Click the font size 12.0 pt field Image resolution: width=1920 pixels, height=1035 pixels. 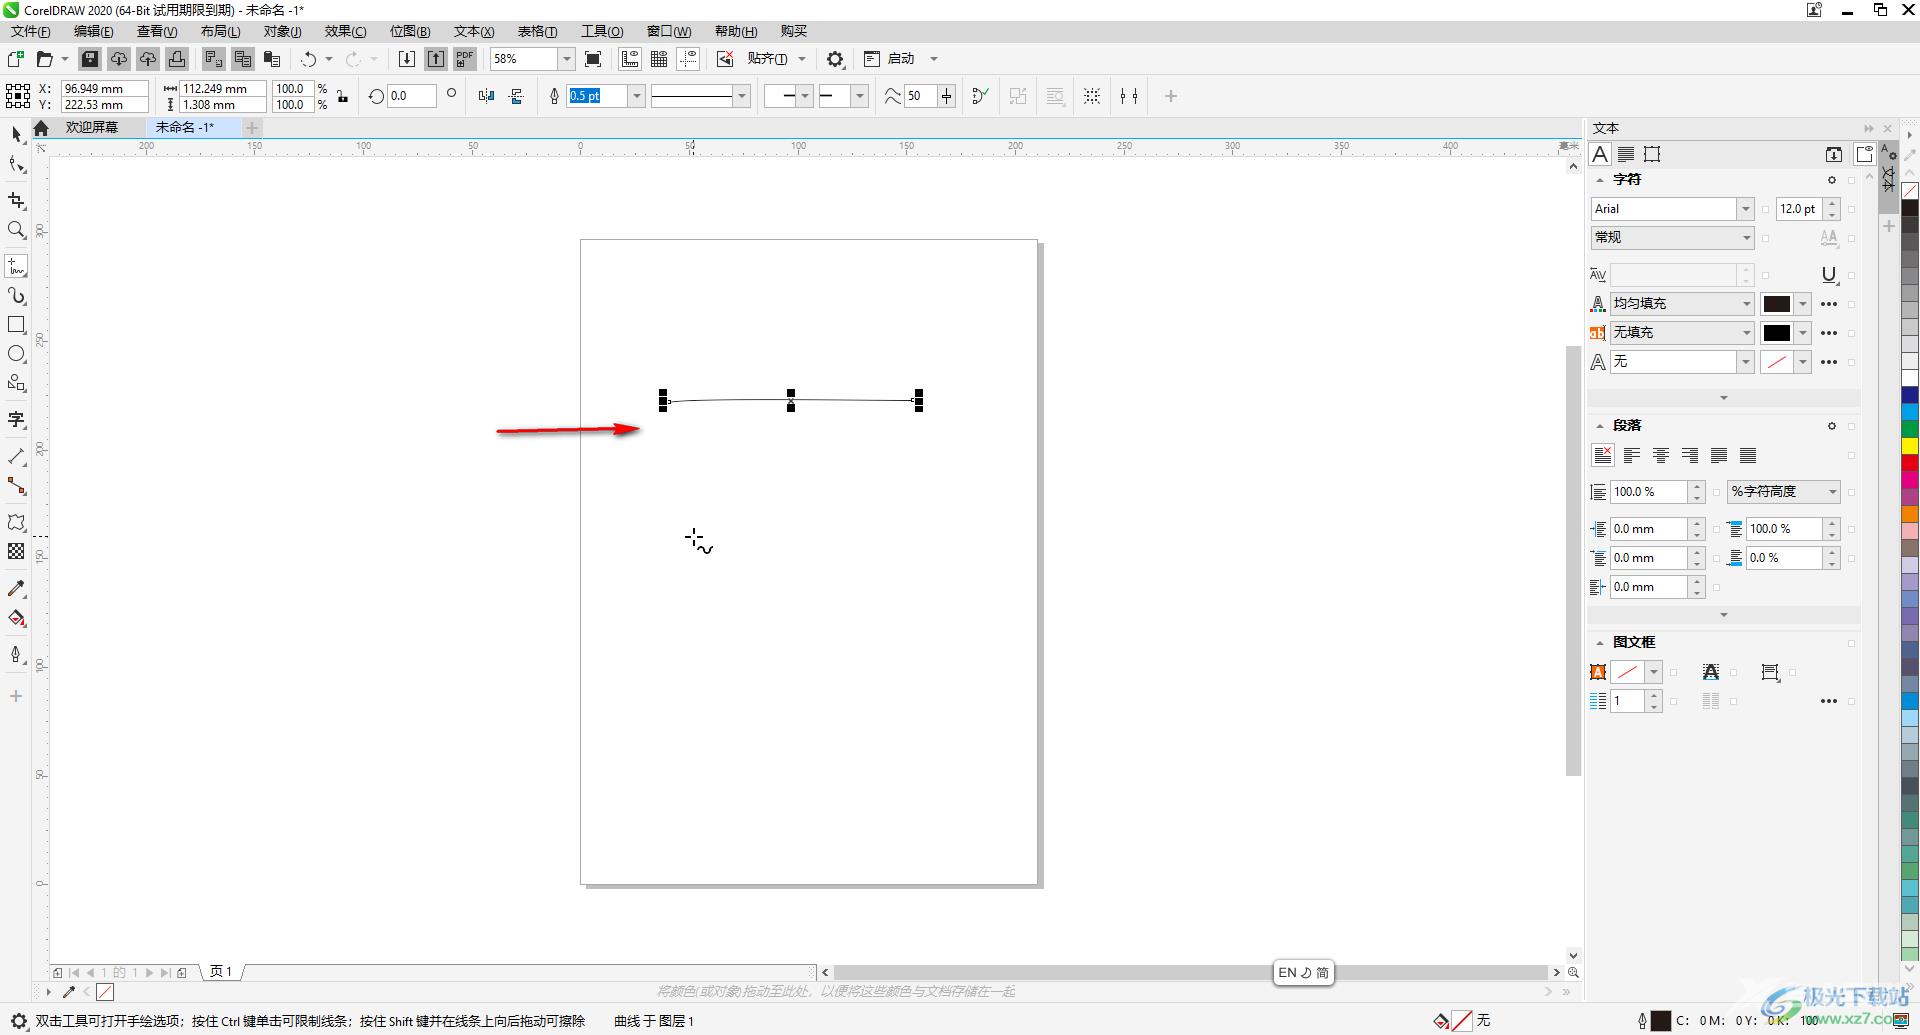[1799, 209]
